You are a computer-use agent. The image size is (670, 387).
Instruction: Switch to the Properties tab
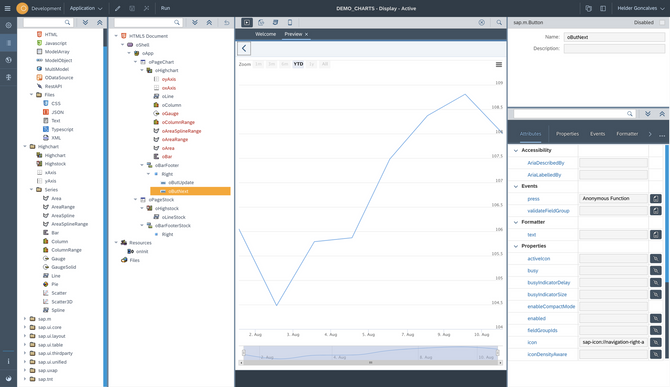(x=567, y=134)
